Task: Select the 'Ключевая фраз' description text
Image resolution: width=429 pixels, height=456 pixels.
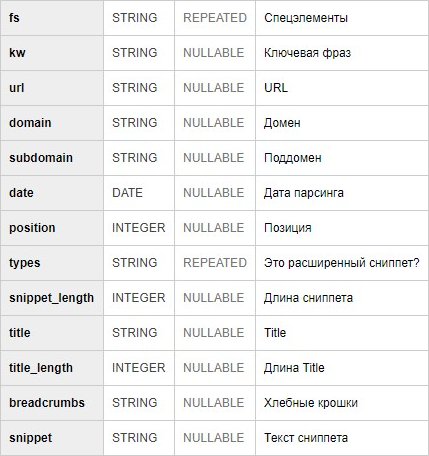Action: [307, 53]
